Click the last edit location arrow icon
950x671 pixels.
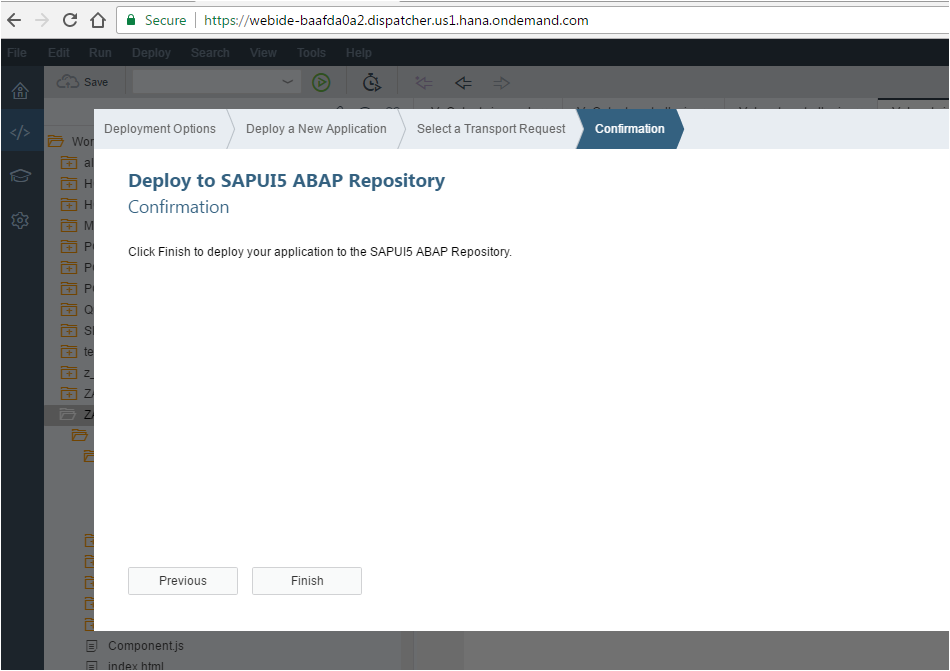(424, 82)
